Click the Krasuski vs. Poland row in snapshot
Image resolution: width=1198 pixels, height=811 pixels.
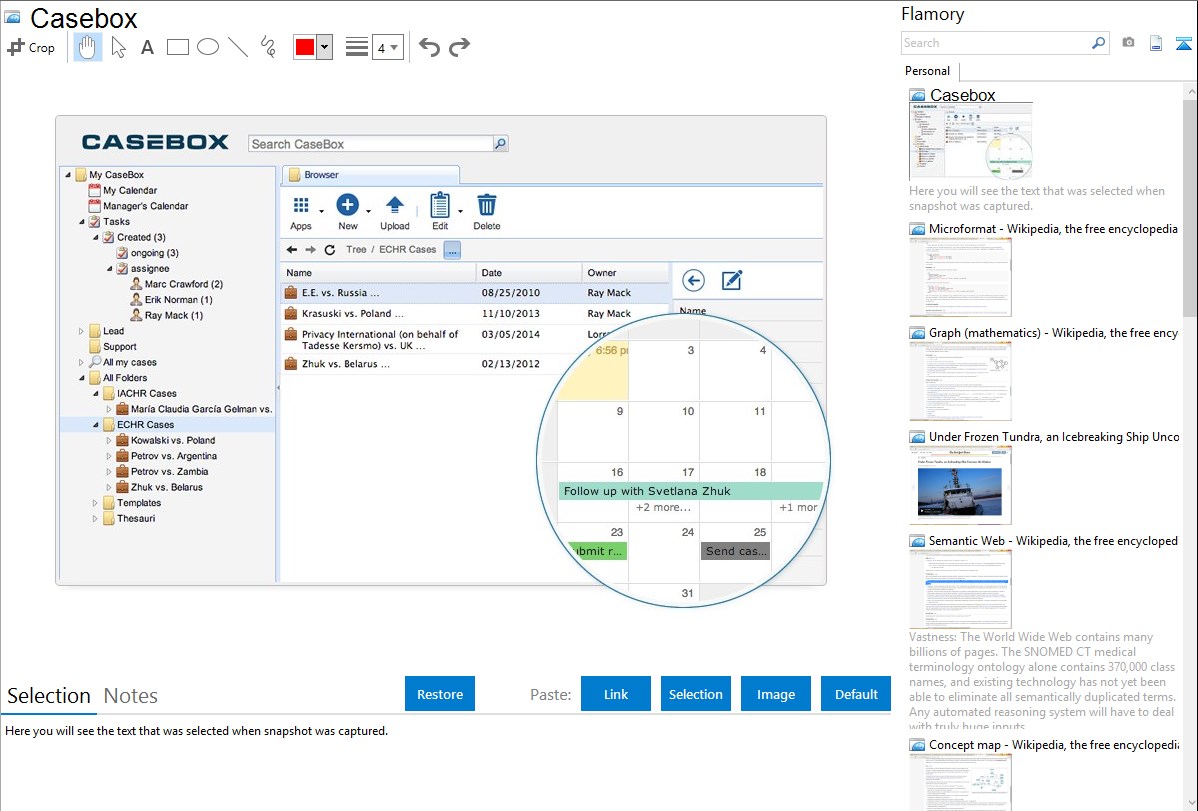(475, 313)
